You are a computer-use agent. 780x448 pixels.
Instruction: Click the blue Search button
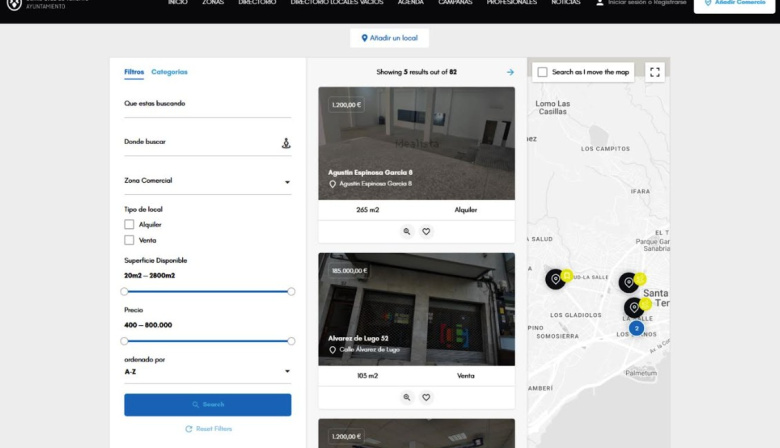click(207, 405)
